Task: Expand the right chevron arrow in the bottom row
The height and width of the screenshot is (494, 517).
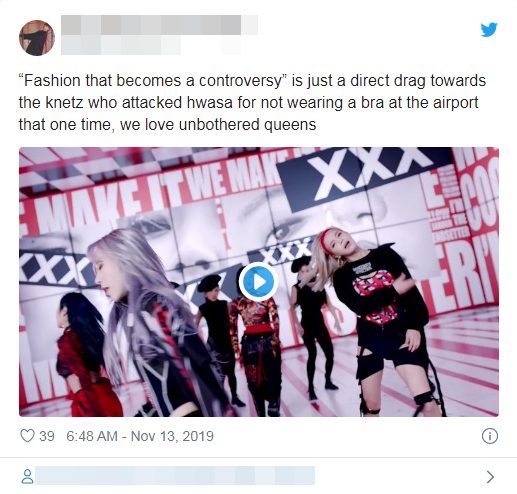Action: [x=490, y=477]
